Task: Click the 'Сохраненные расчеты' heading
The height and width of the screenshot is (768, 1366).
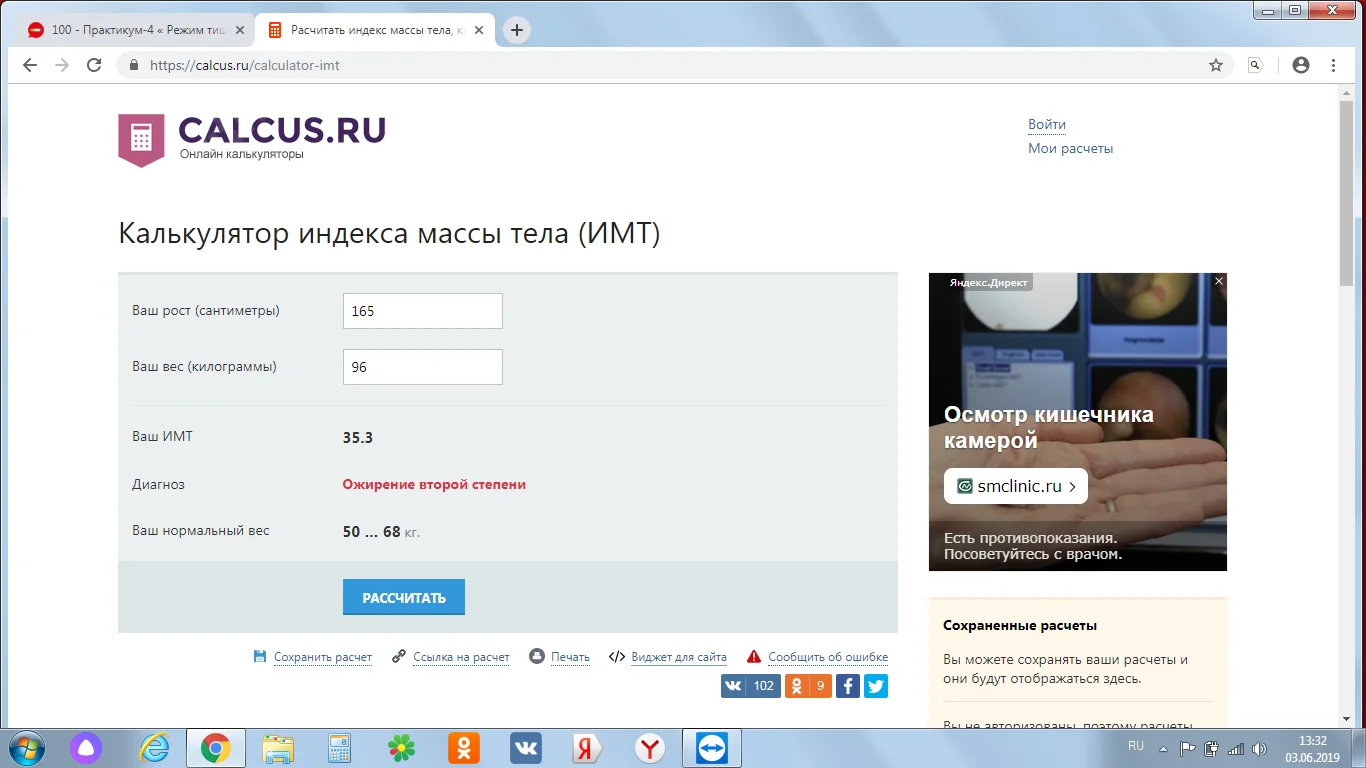Action: pos(1020,625)
